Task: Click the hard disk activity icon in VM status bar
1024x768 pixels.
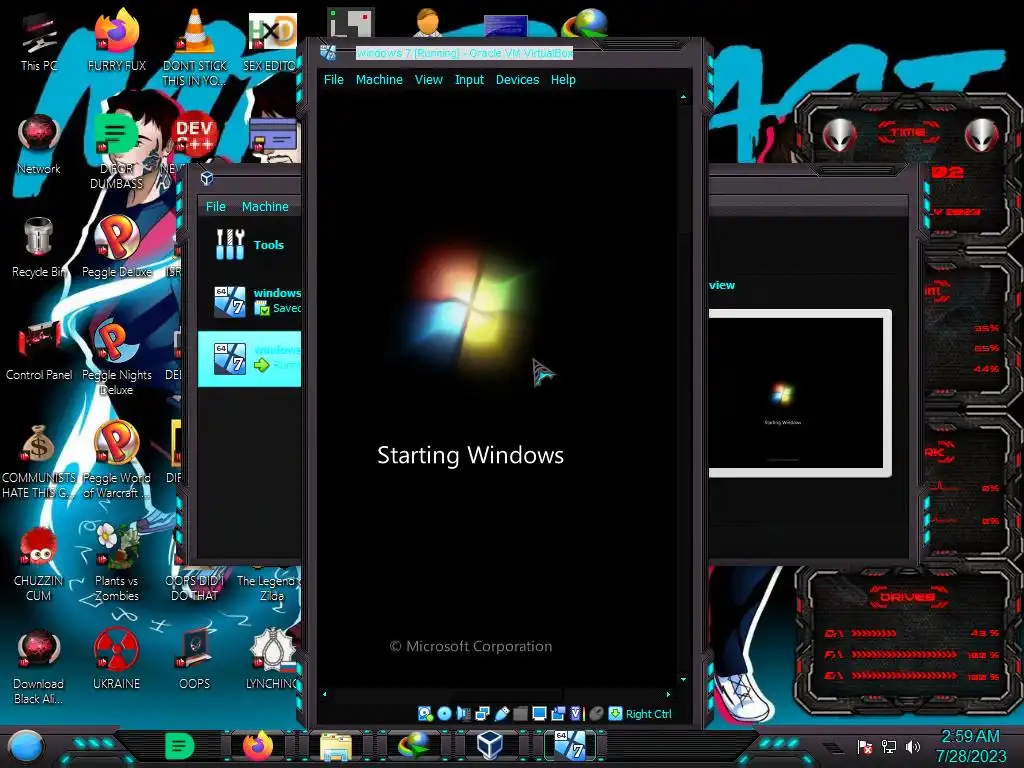Action: 425,714
